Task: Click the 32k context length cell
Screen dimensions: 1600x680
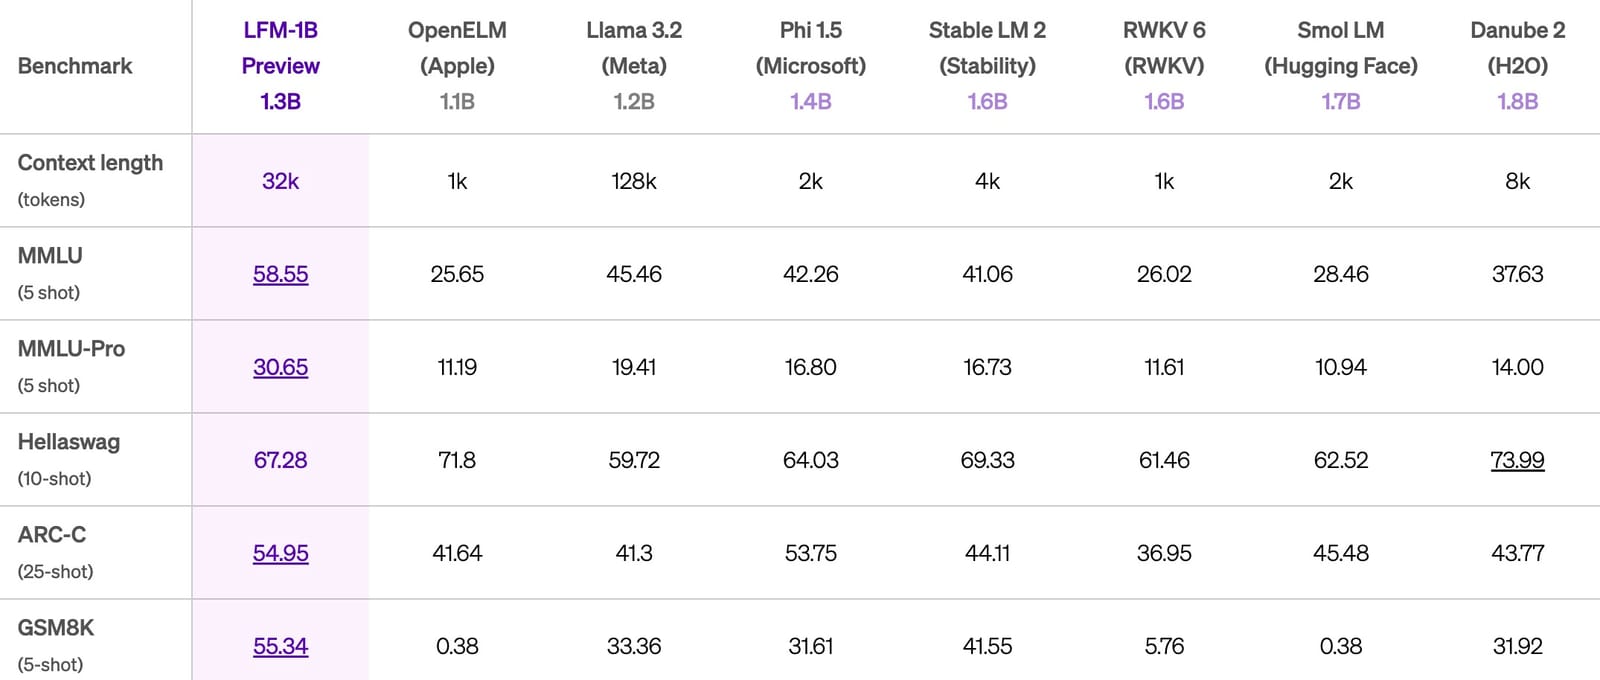Action: point(280,181)
